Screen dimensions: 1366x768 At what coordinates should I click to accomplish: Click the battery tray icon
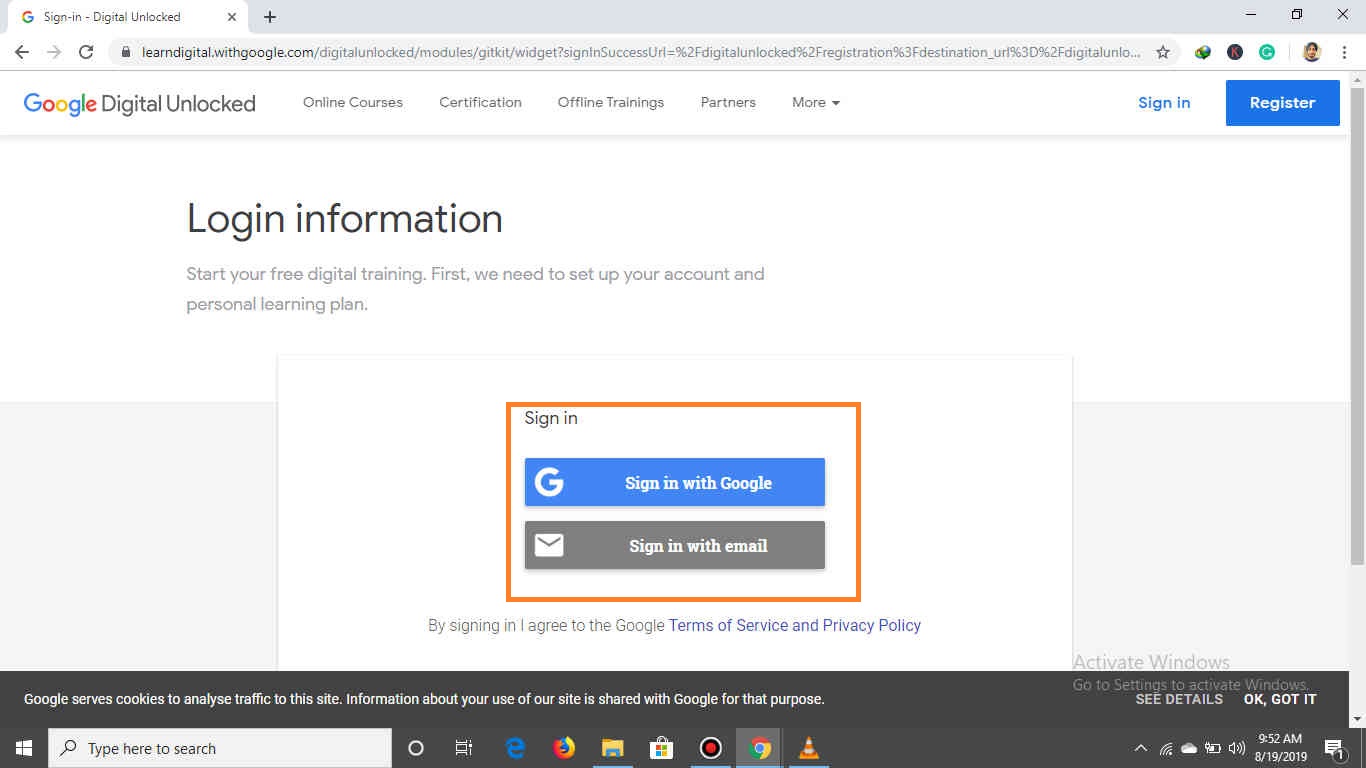coord(1213,748)
